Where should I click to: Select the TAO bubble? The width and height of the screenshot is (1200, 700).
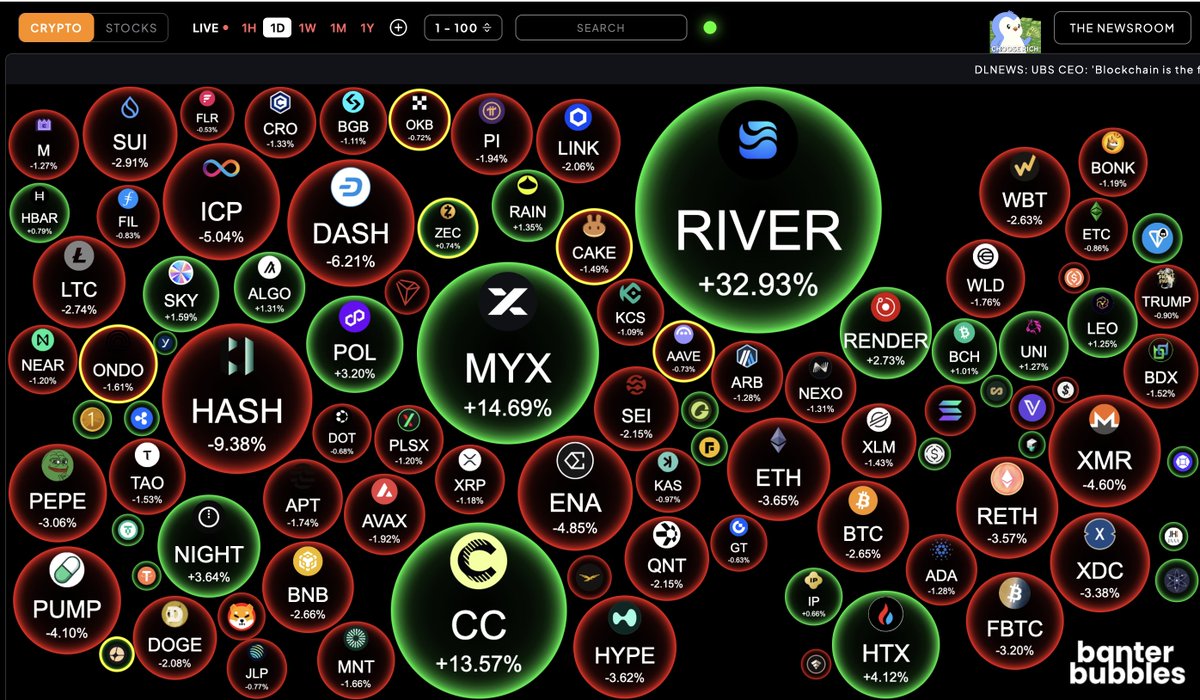tap(147, 477)
